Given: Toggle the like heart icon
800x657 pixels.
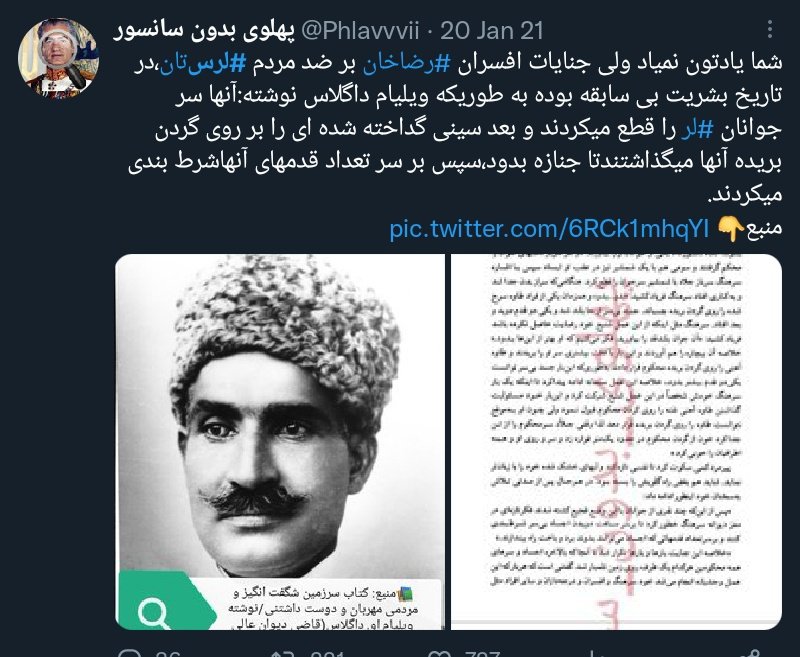Looking at the screenshot, I should pos(438,653).
